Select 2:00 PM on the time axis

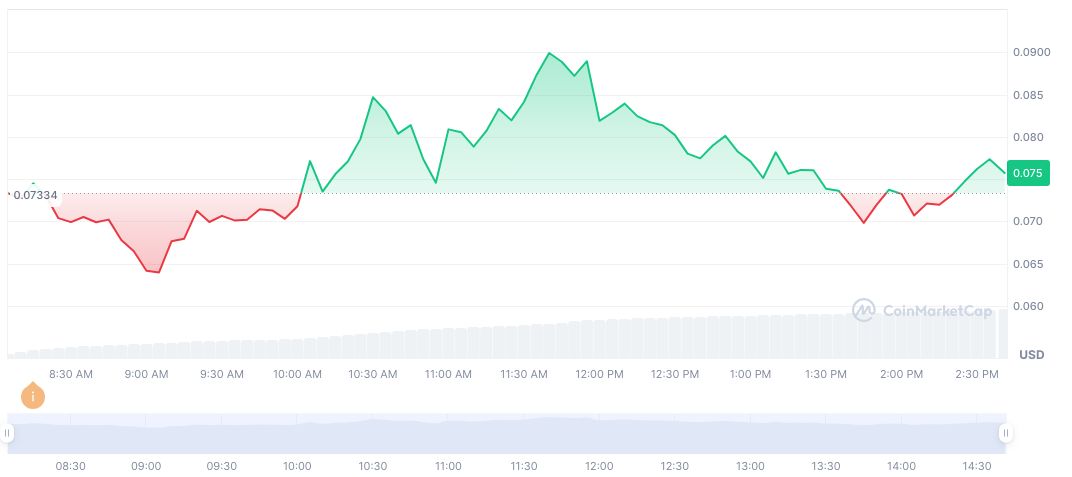click(901, 374)
